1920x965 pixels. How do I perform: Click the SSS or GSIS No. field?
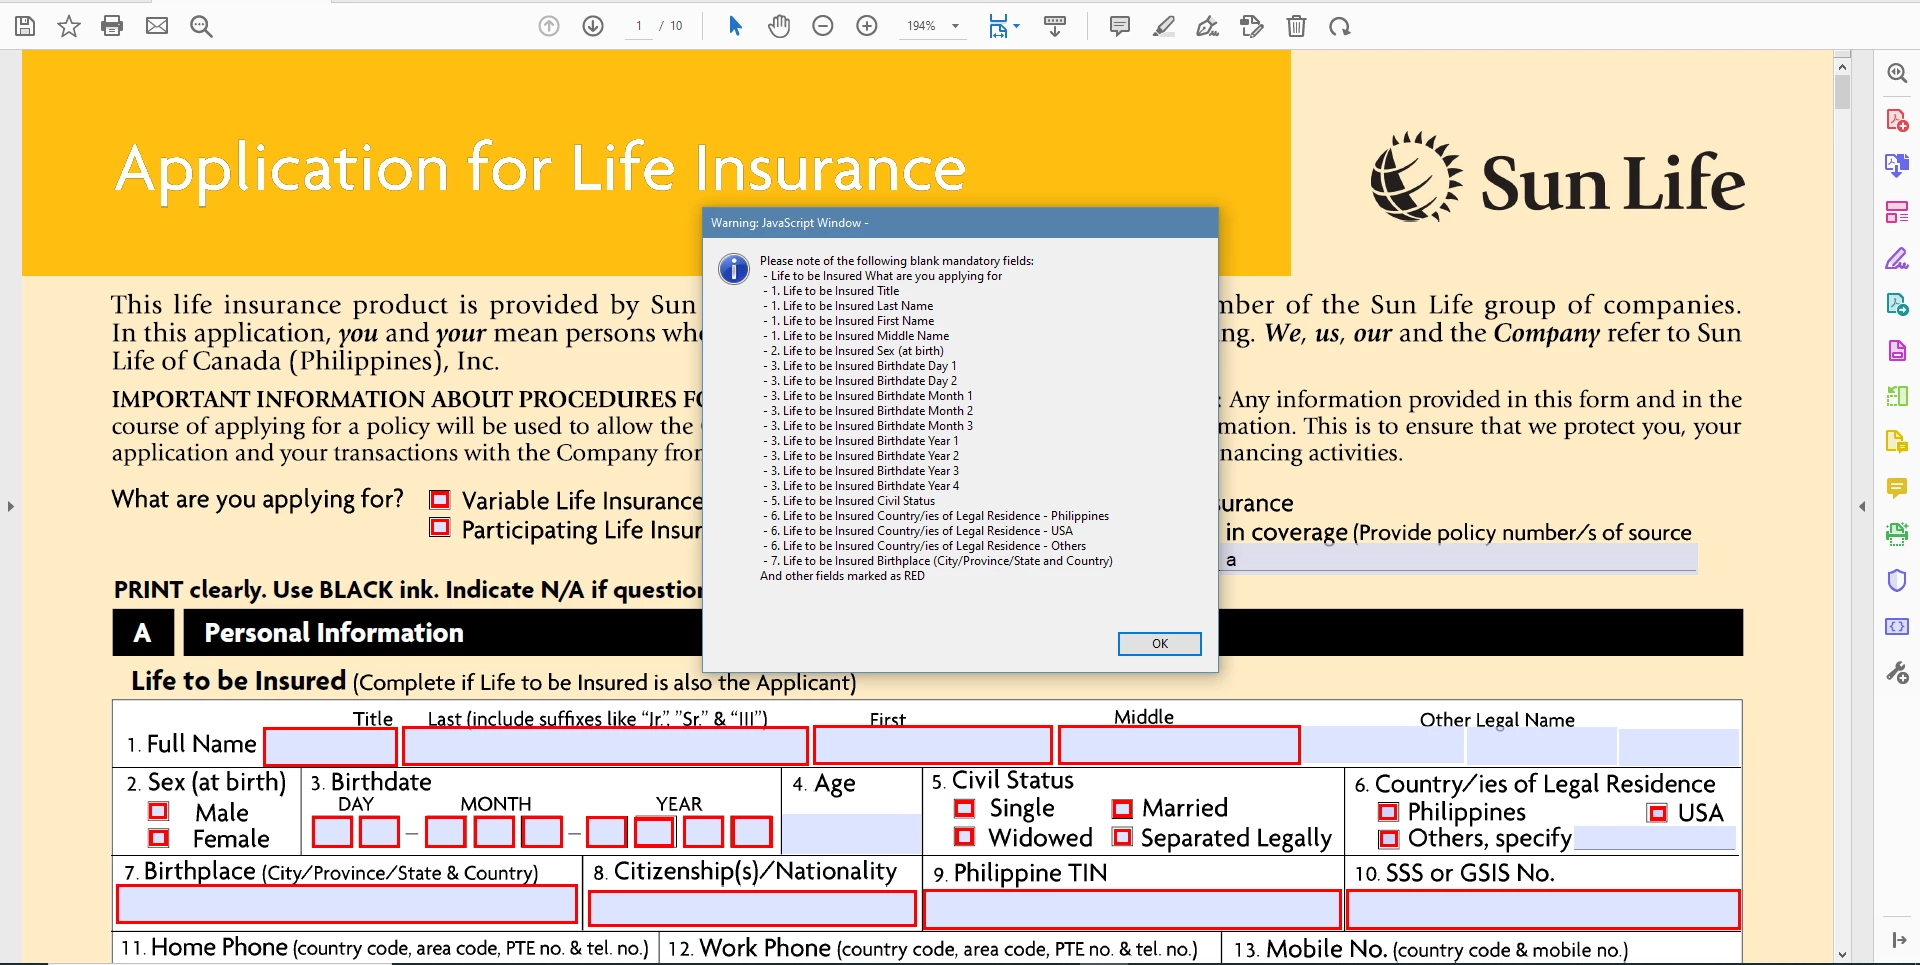coord(1543,909)
